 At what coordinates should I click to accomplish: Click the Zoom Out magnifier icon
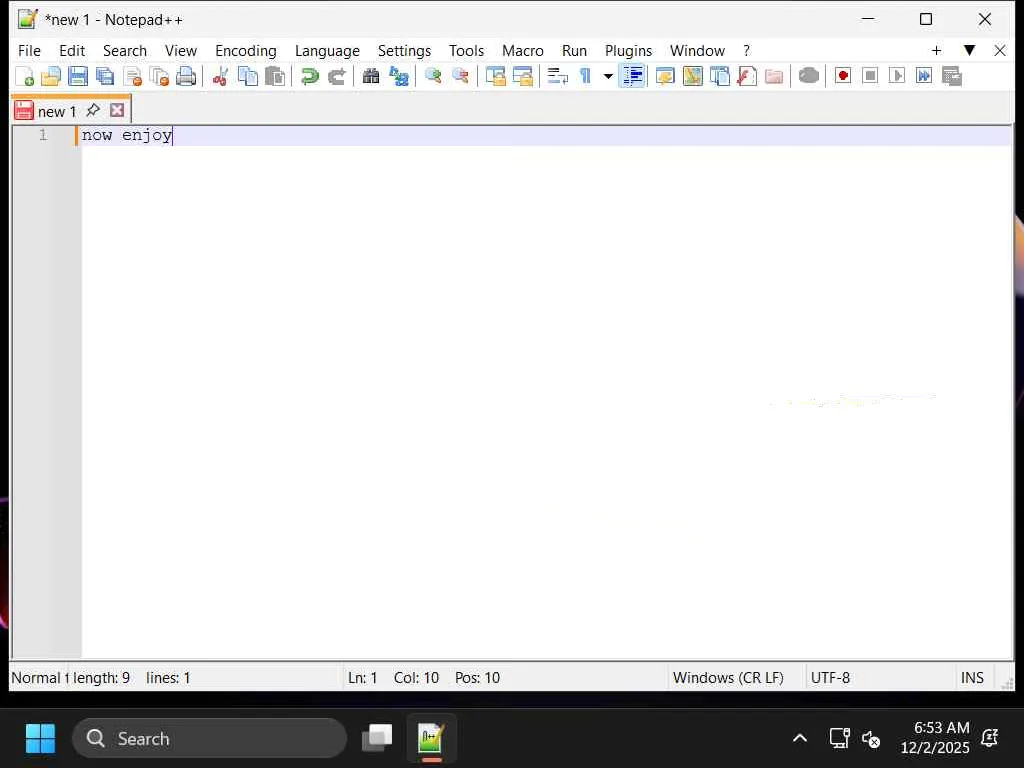click(x=460, y=76)
